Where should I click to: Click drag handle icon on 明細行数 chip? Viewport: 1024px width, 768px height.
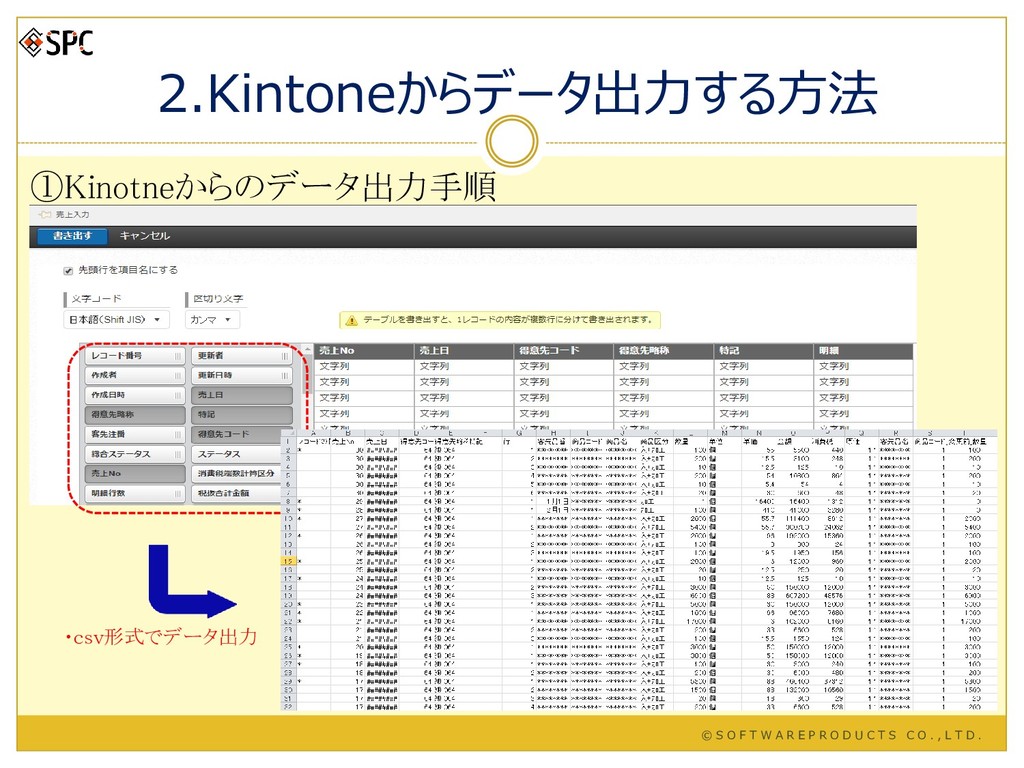(178, 493)
